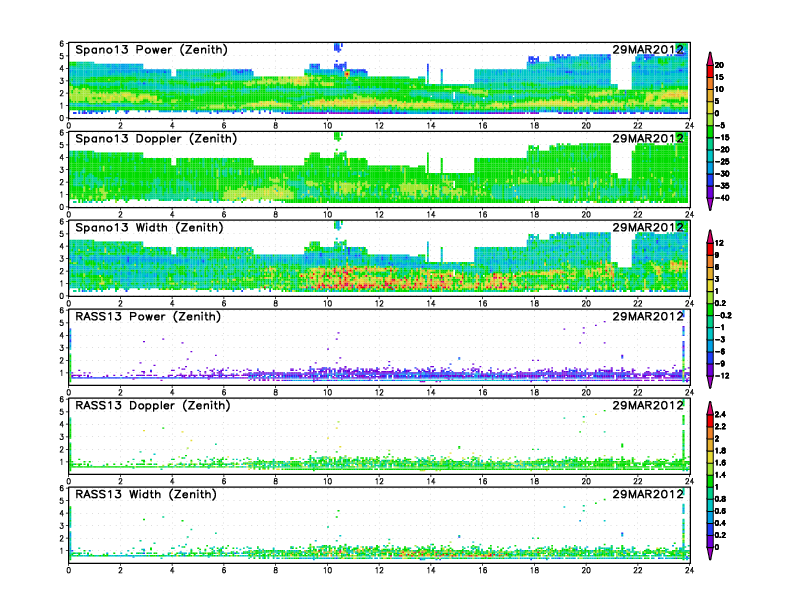Click hour 4 tick below RASS13 Power panel

(172, 392)
